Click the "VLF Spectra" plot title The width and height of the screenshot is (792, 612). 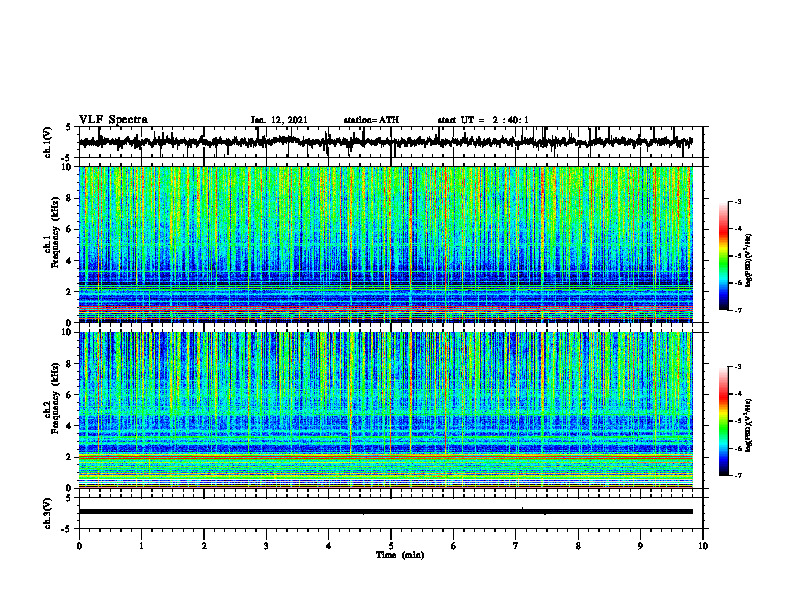(113, 120)
